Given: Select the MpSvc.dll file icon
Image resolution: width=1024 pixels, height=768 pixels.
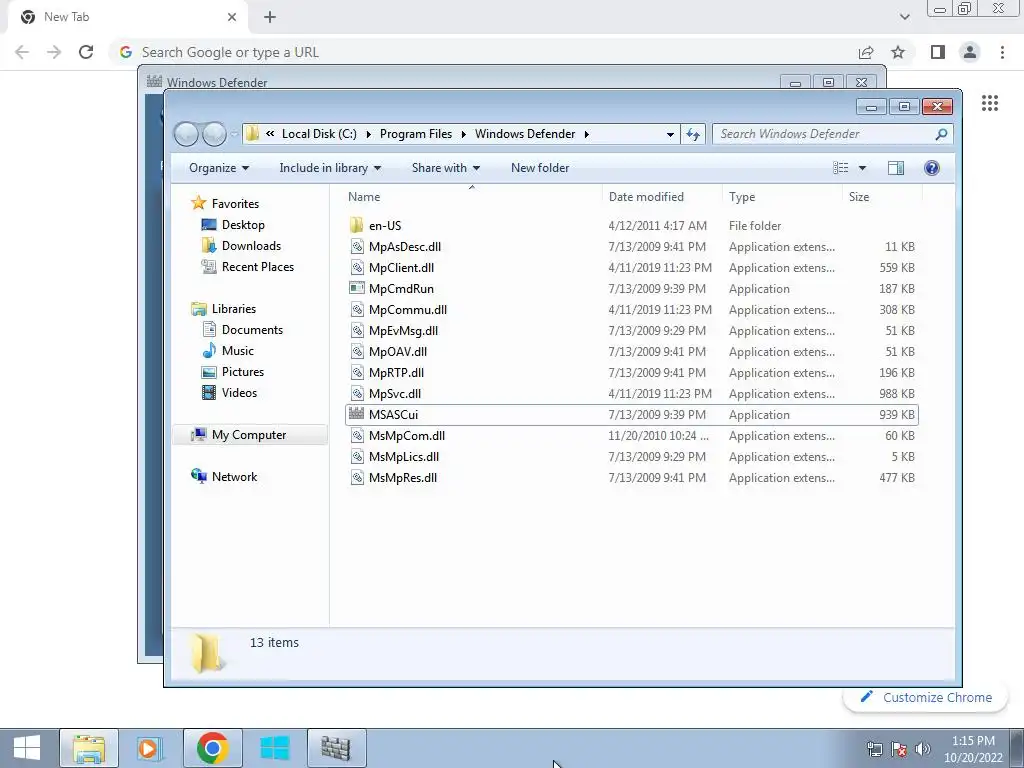Looking at the screenshot, I should (357, 394).
